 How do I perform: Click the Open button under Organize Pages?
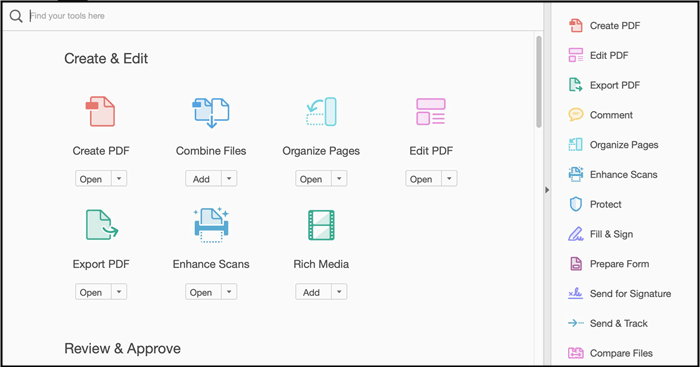(312, 179)
